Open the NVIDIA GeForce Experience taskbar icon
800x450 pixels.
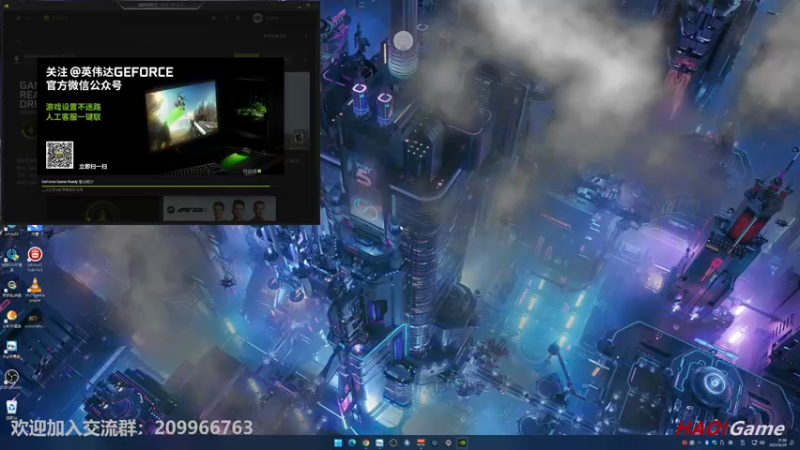pyautogui.click(x=462, y=443)
